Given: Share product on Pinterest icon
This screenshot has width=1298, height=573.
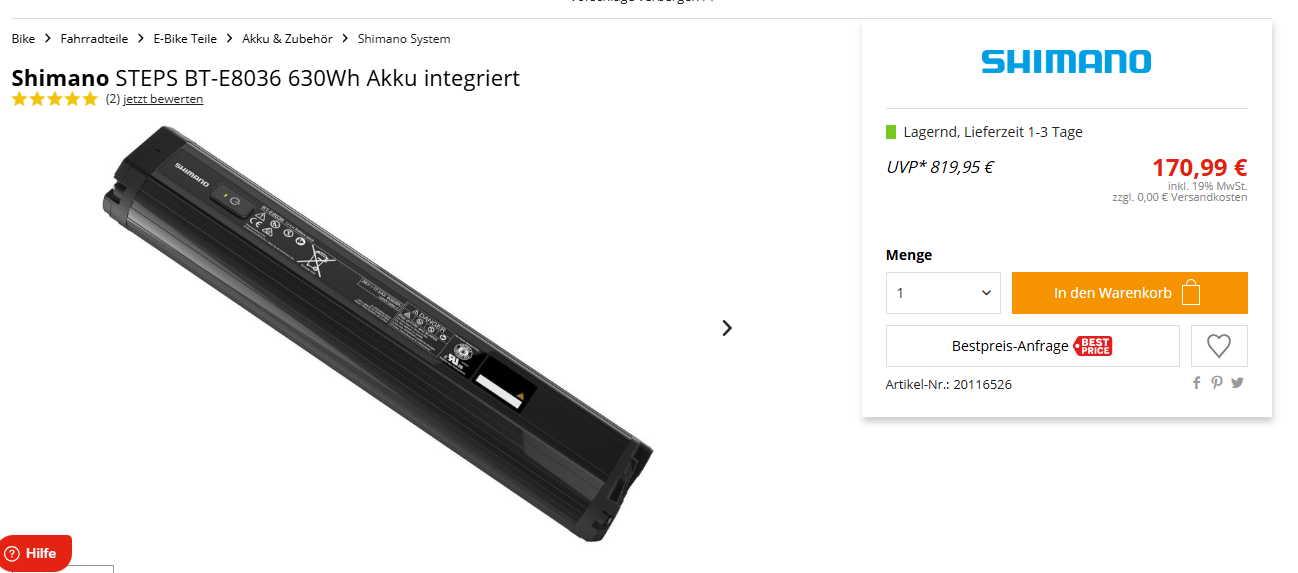Looking at the screenshot, I should 1217,382.
